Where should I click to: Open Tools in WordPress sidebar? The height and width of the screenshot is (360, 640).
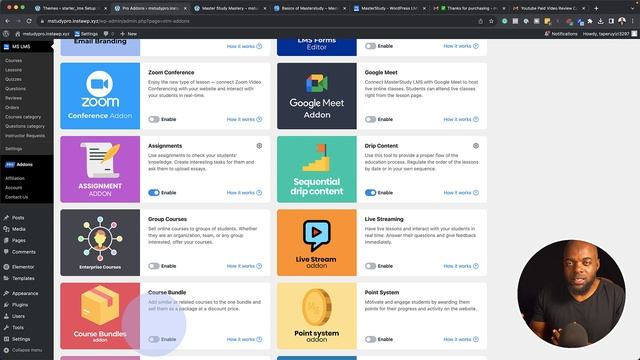[x=18, y=328]
